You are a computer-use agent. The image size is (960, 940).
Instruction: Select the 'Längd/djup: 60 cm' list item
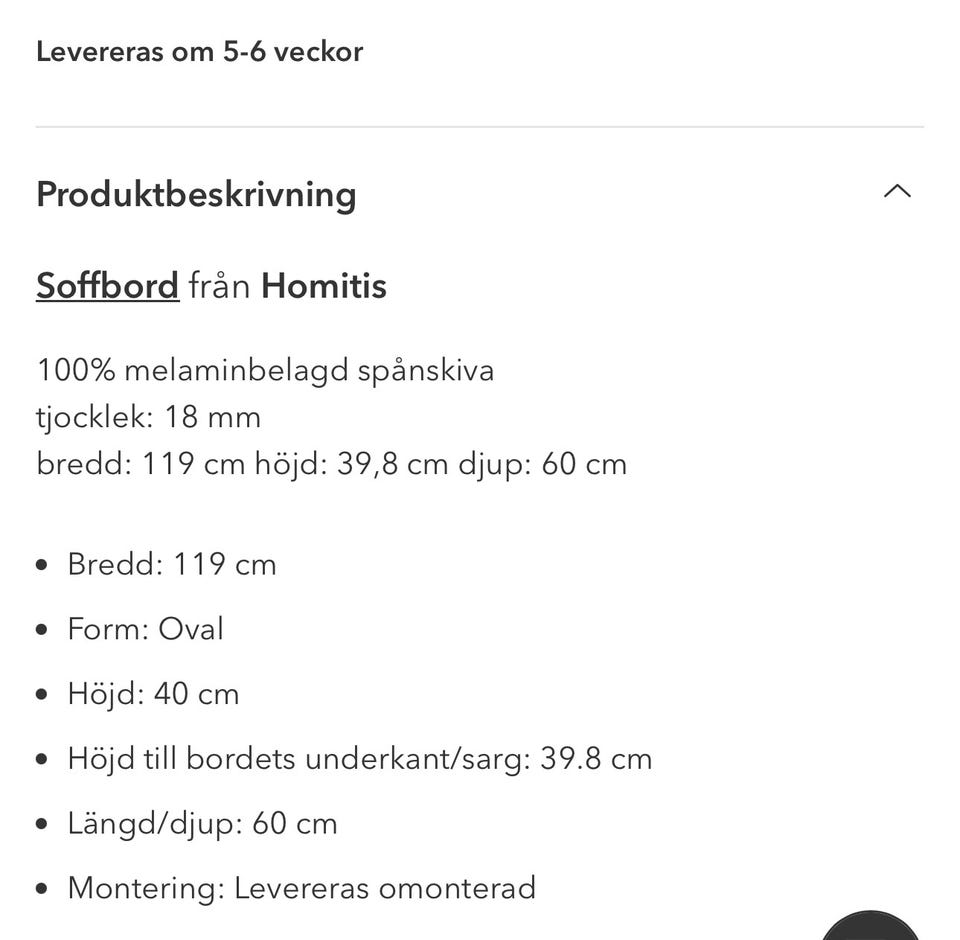(x=202, y=824)
